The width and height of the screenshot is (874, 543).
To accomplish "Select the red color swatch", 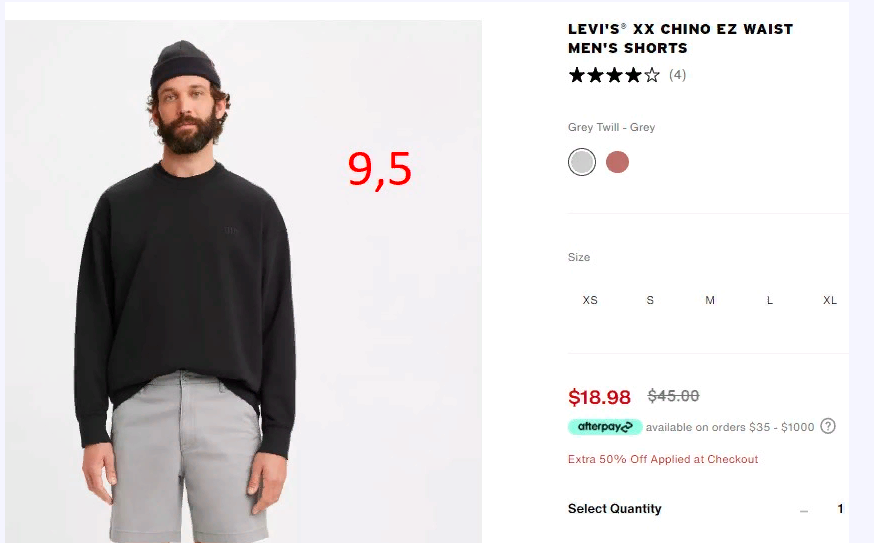I will tap(617, 162).
